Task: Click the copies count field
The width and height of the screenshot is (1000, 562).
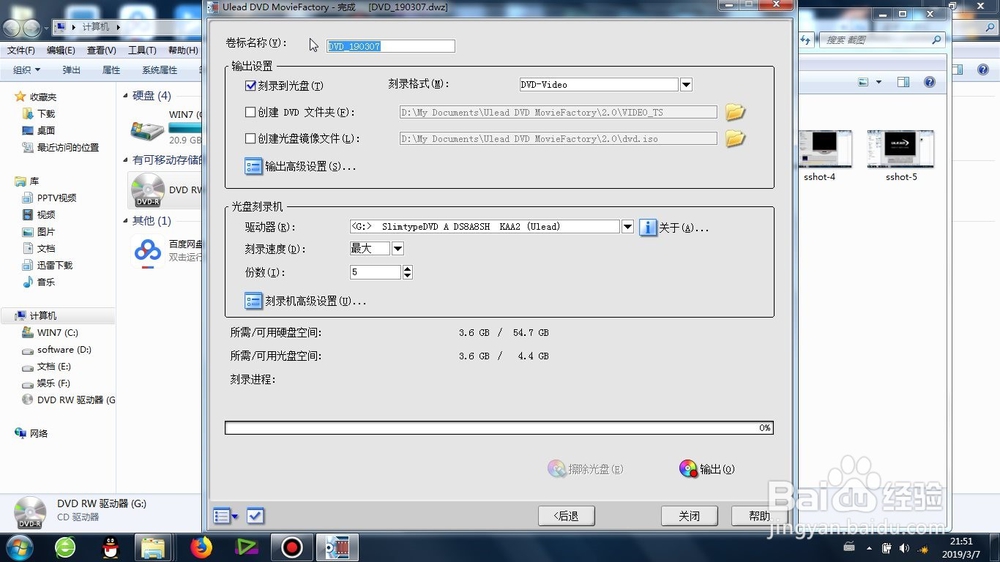Action: pos(375,272)
